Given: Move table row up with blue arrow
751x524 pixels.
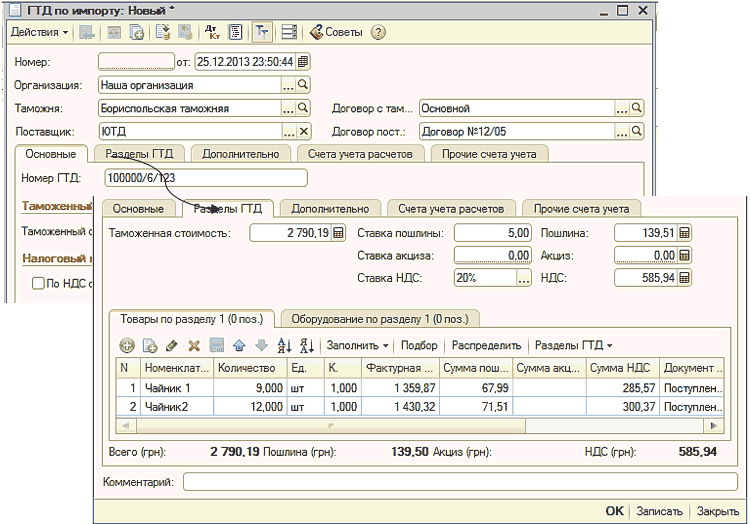Looking at the screenshot, I should [239, 345].
